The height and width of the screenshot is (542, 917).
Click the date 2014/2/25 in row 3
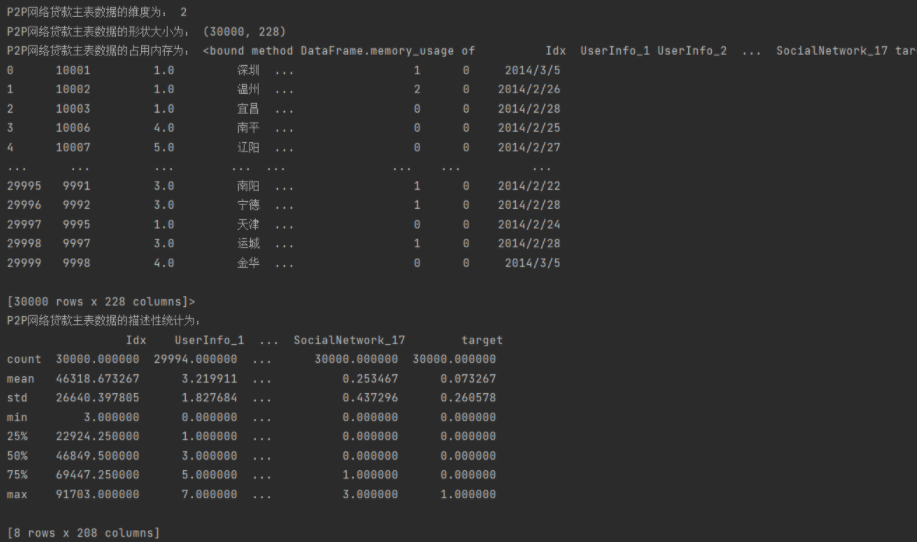[x=529, y=128]
